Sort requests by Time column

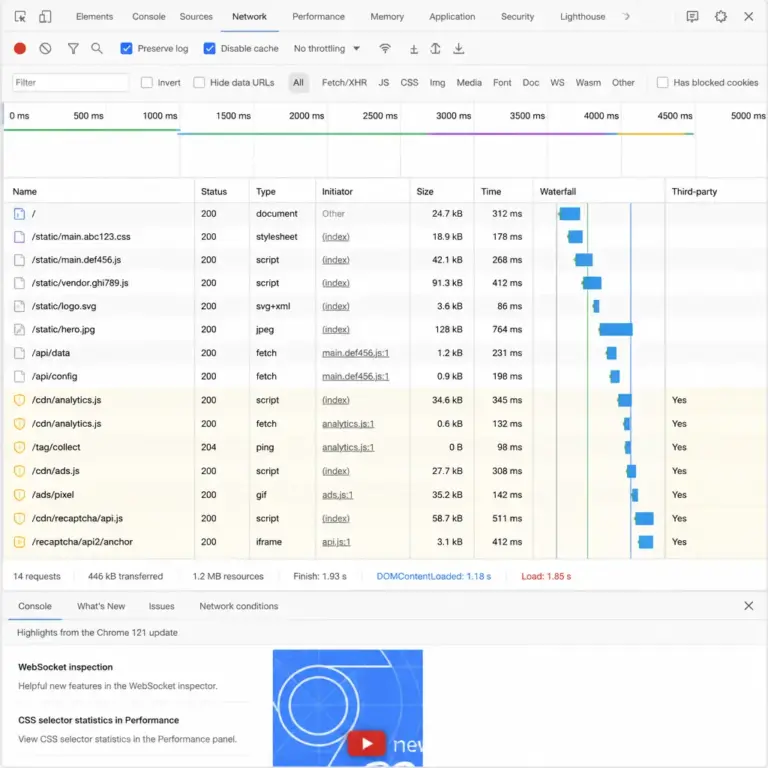[x=504, y=192]
